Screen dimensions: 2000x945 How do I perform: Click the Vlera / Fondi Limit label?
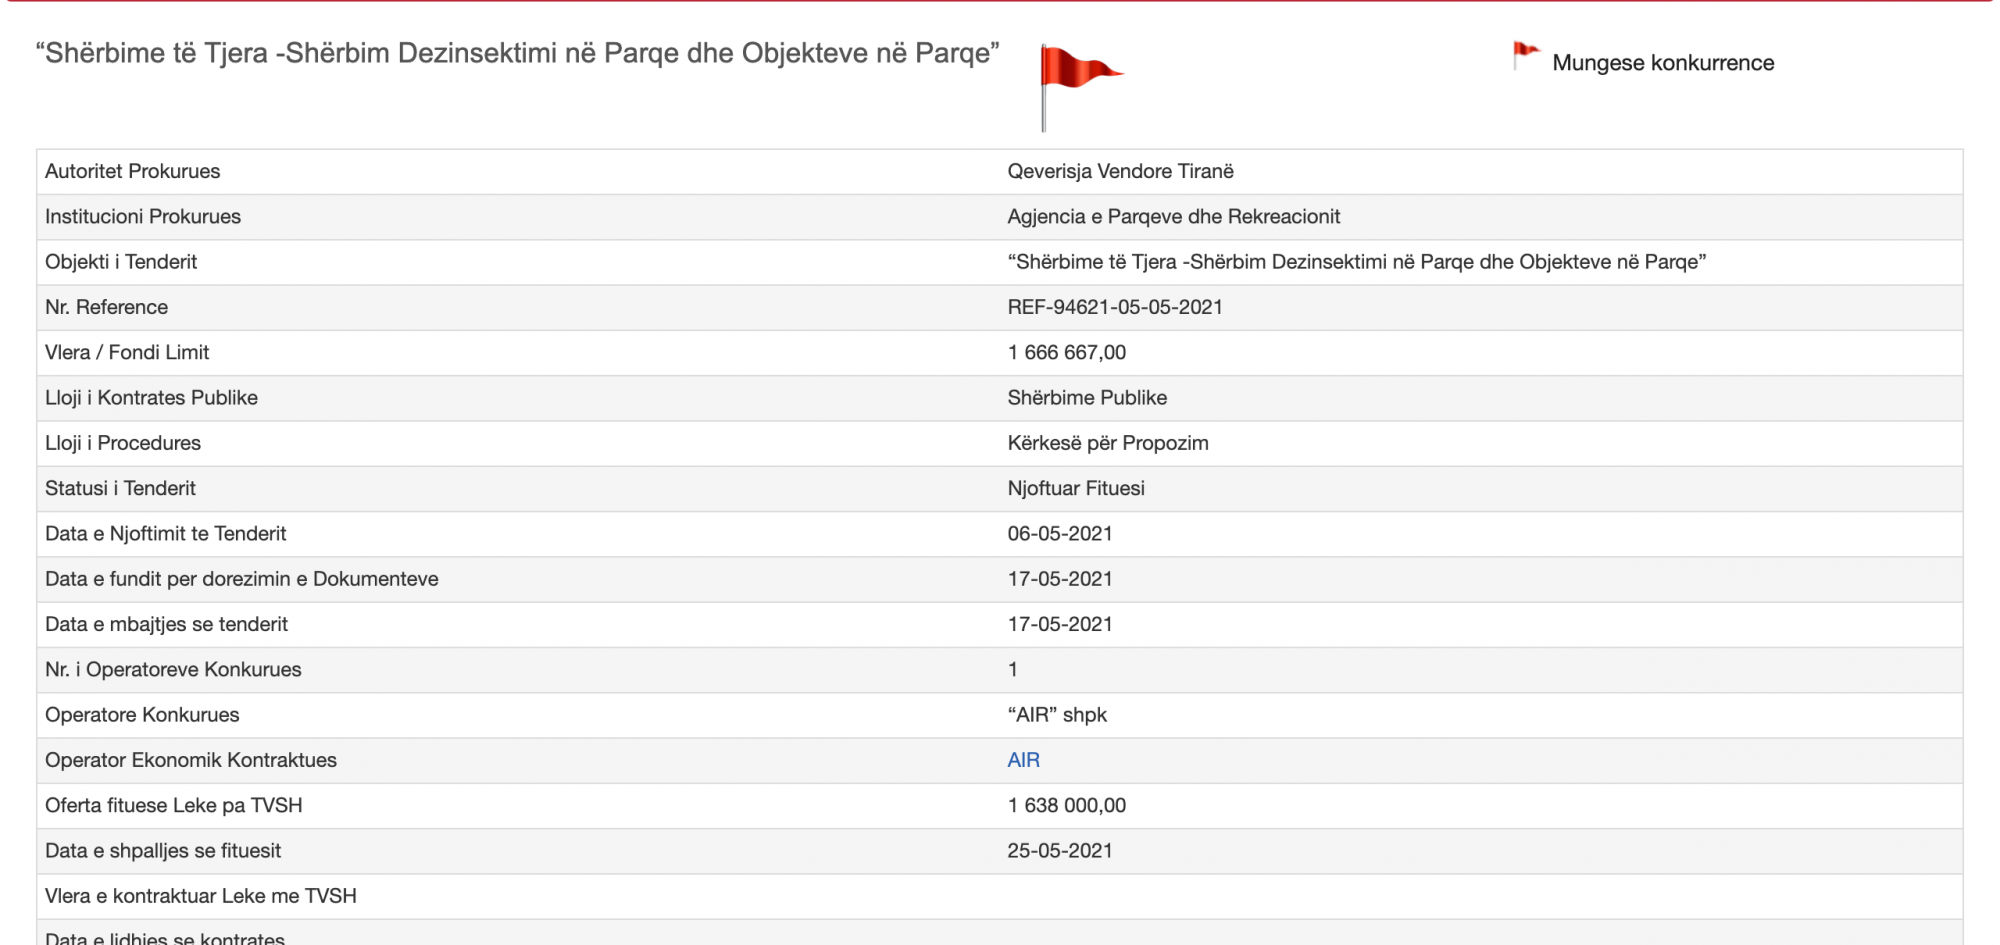[x=127, y=352]
